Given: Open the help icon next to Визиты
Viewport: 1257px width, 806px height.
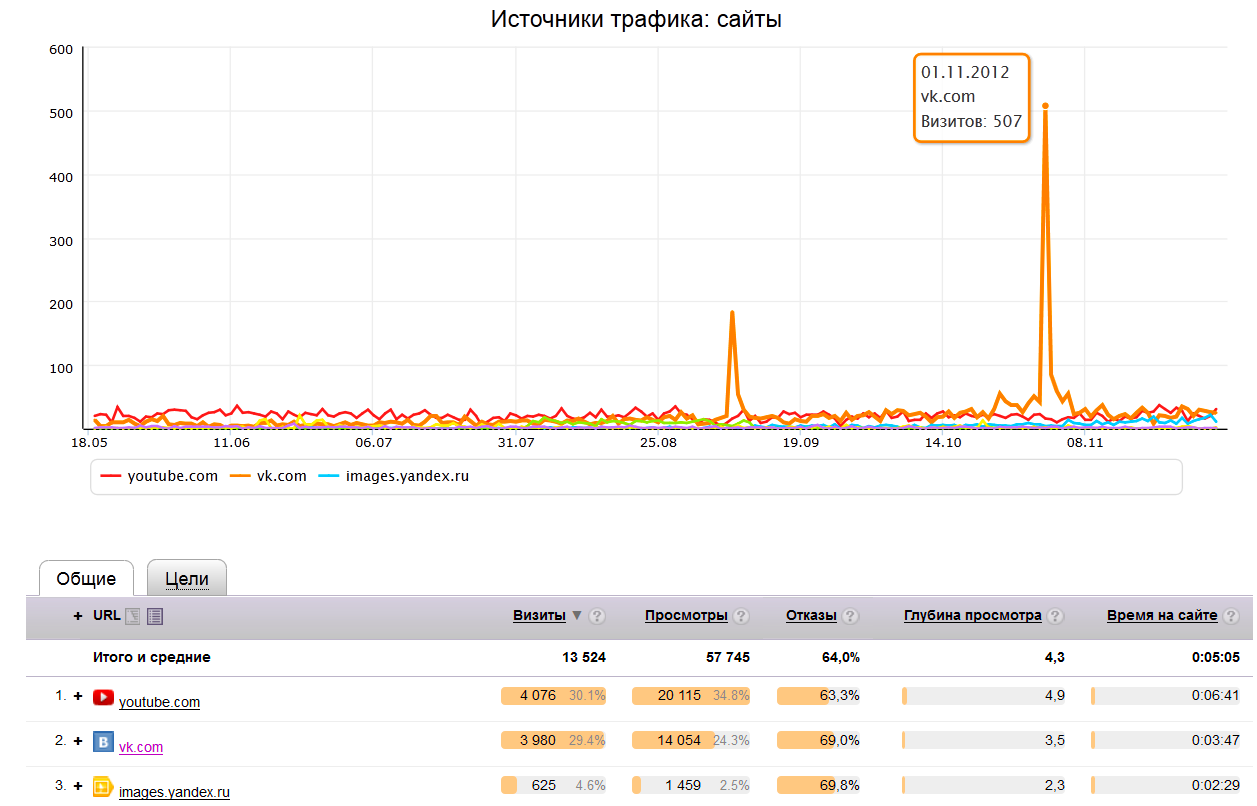Looking at the screenshot, I should coord(597,616).
